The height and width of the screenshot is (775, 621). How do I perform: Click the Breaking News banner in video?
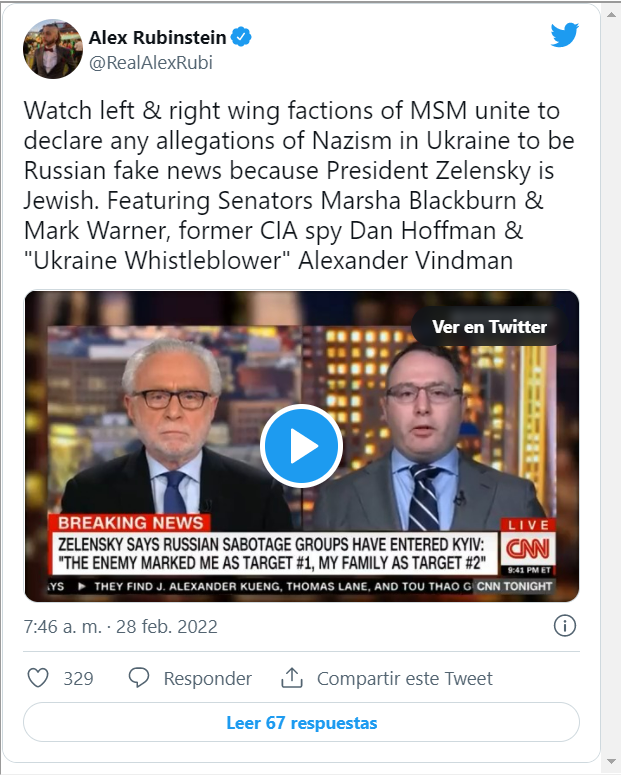(131, 523)
